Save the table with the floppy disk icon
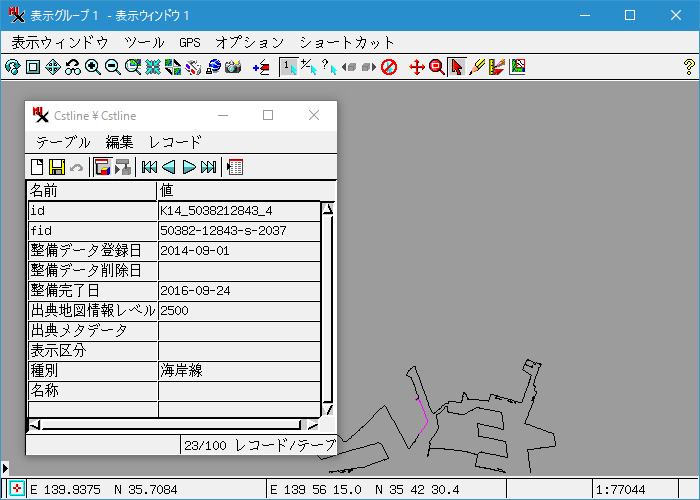The width and height of the screenshot is (700, 500). (x=57, y=167)
